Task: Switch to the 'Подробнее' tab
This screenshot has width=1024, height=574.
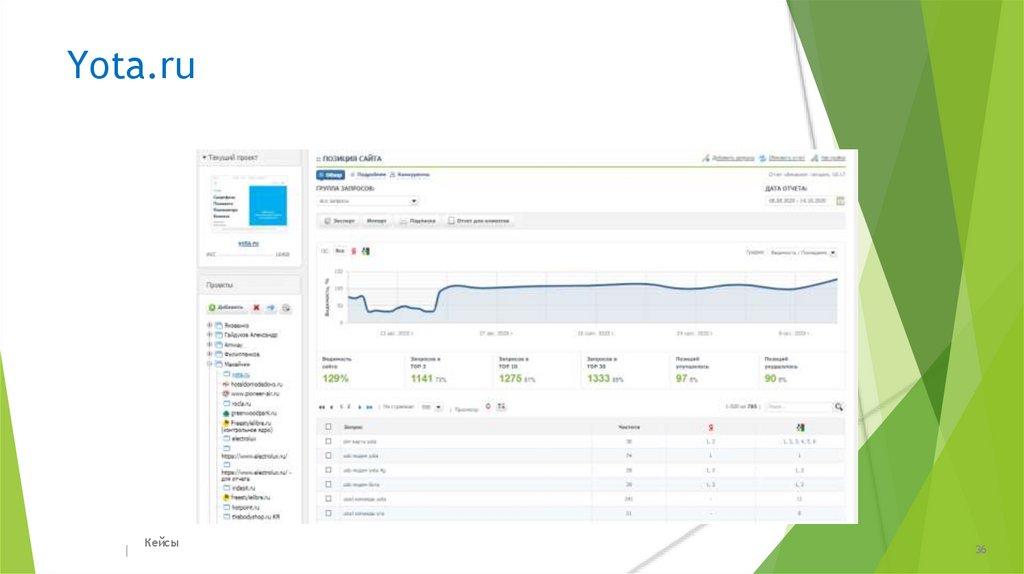Action: pyautogui.click(x=368, y=175)
